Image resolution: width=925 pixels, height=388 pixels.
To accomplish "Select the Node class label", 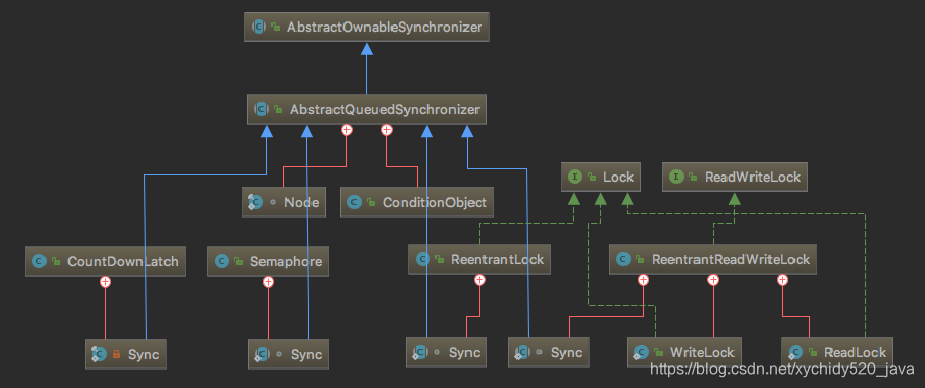I will pyautogui.click(x=301, y=202).
